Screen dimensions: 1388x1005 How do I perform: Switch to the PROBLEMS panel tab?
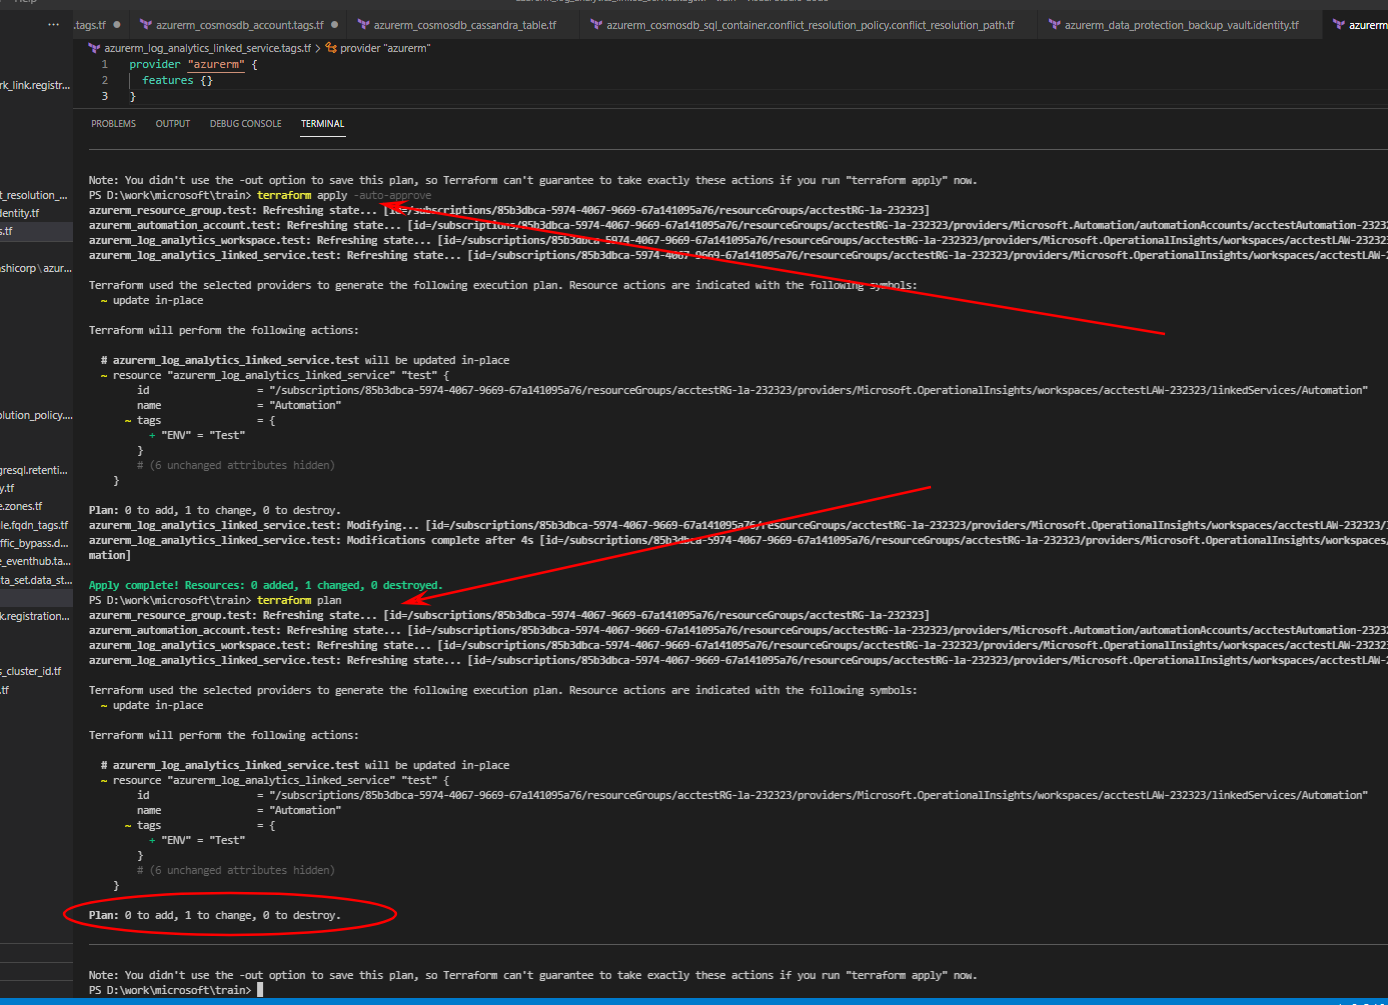click(113, 123)
